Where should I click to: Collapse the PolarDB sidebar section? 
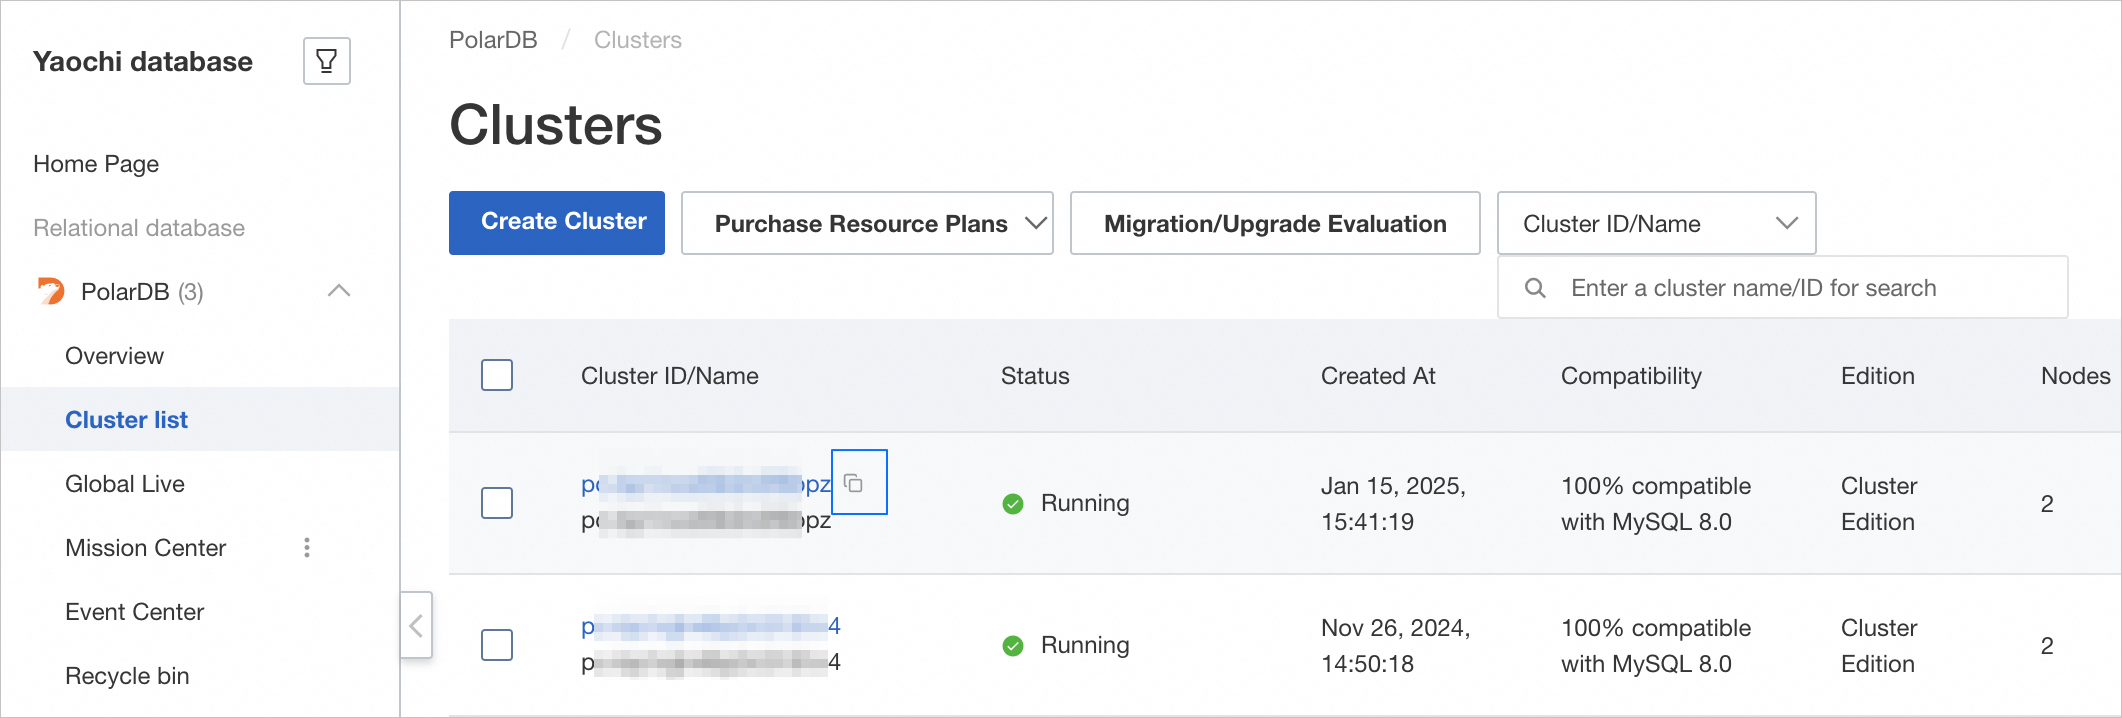[339, 291]
